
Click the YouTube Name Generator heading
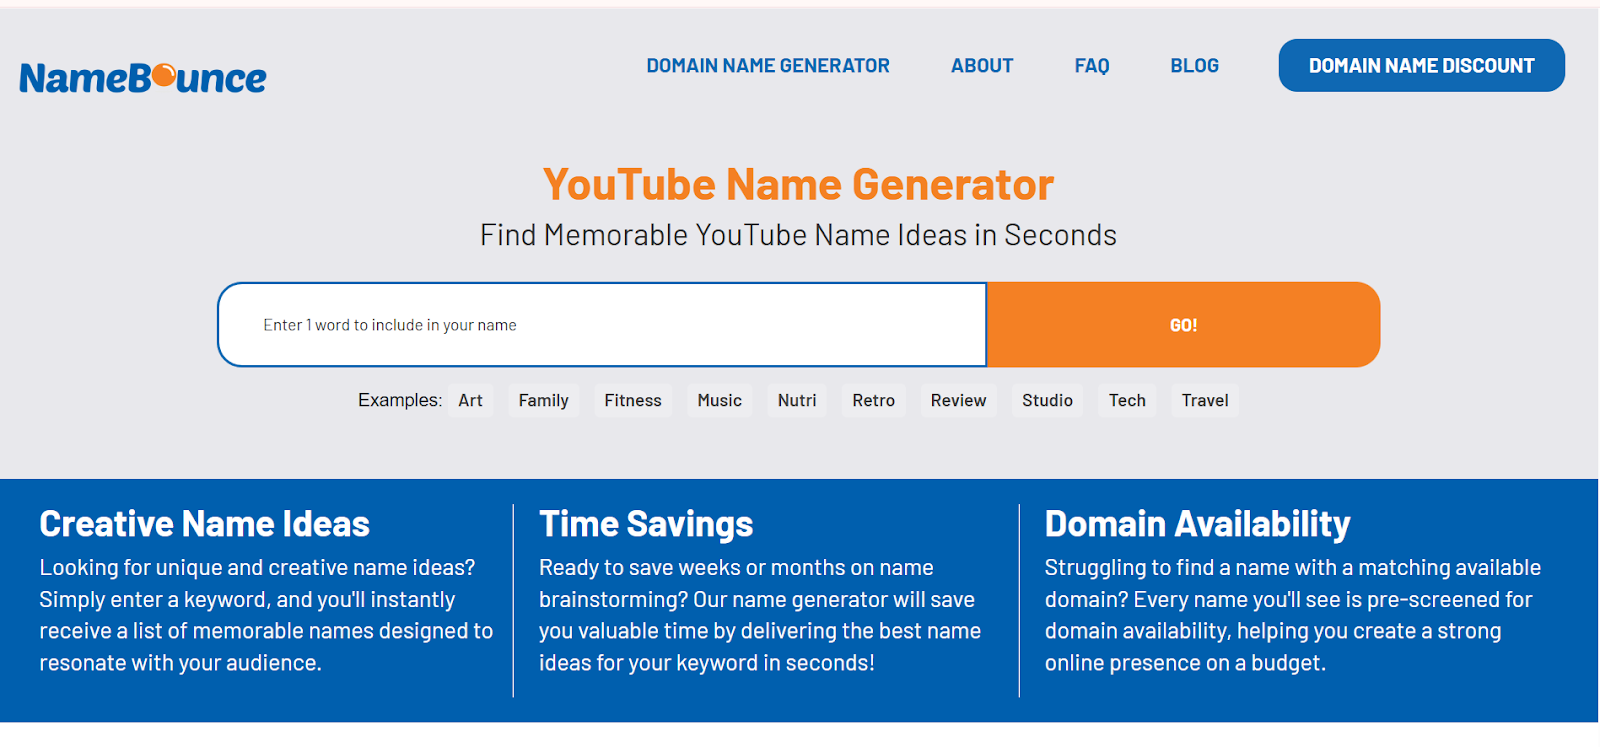click(798, 185)
